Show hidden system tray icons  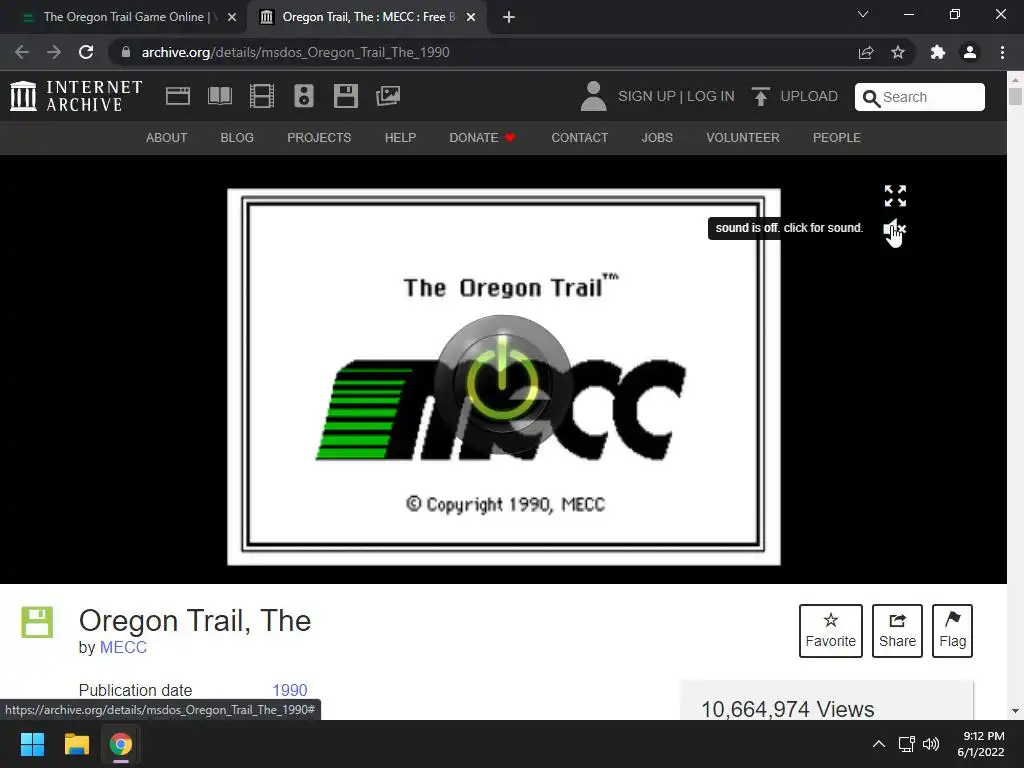coord(879,744)
